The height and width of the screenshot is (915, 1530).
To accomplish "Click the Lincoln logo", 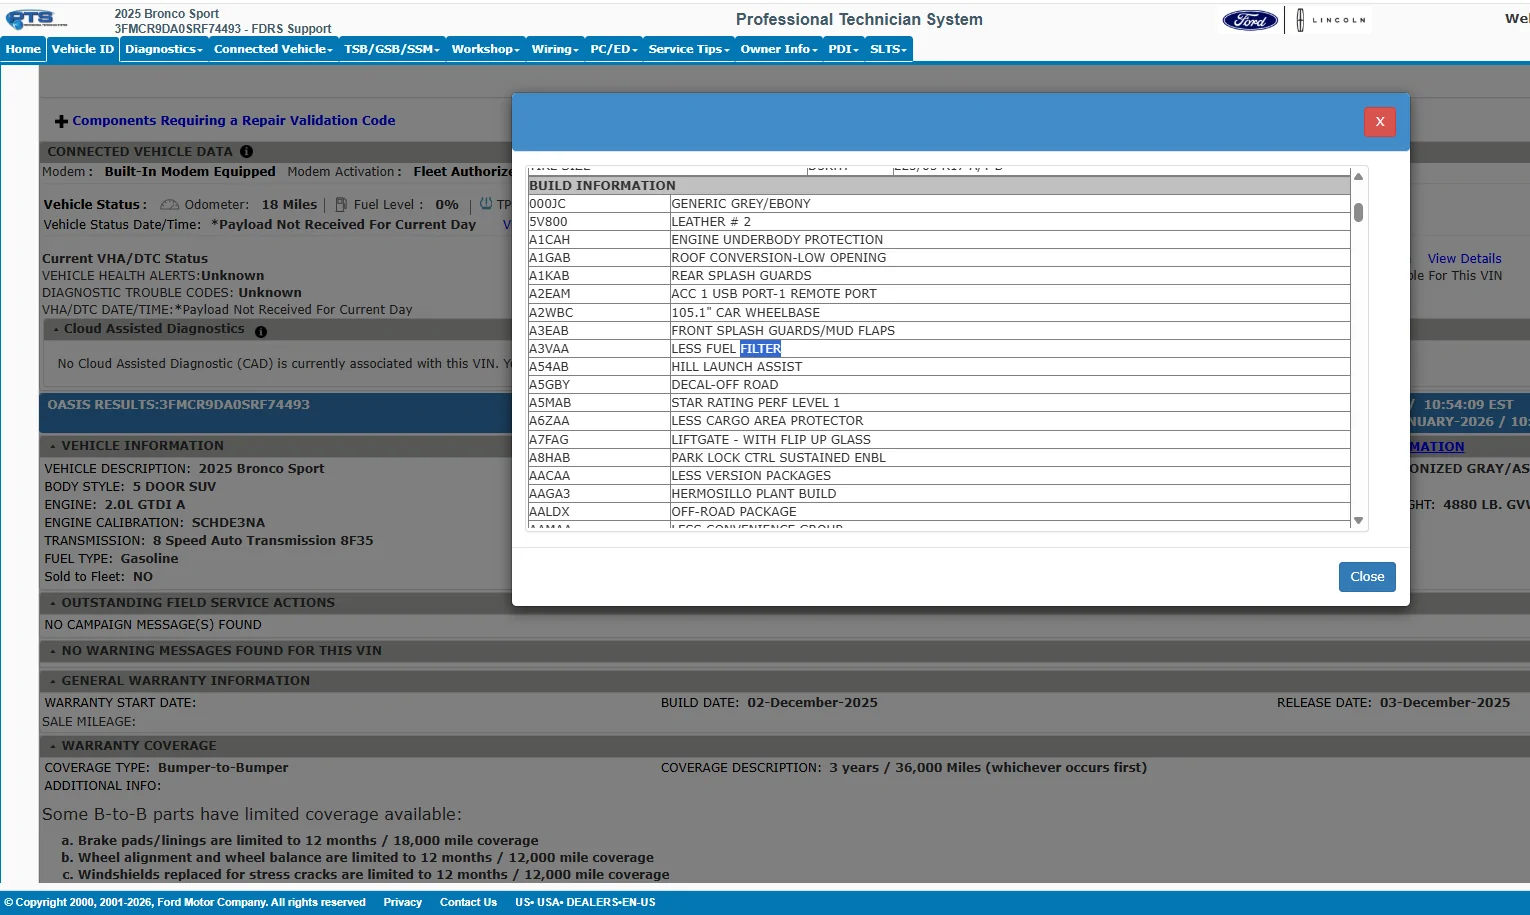I will coord(1331,20).
